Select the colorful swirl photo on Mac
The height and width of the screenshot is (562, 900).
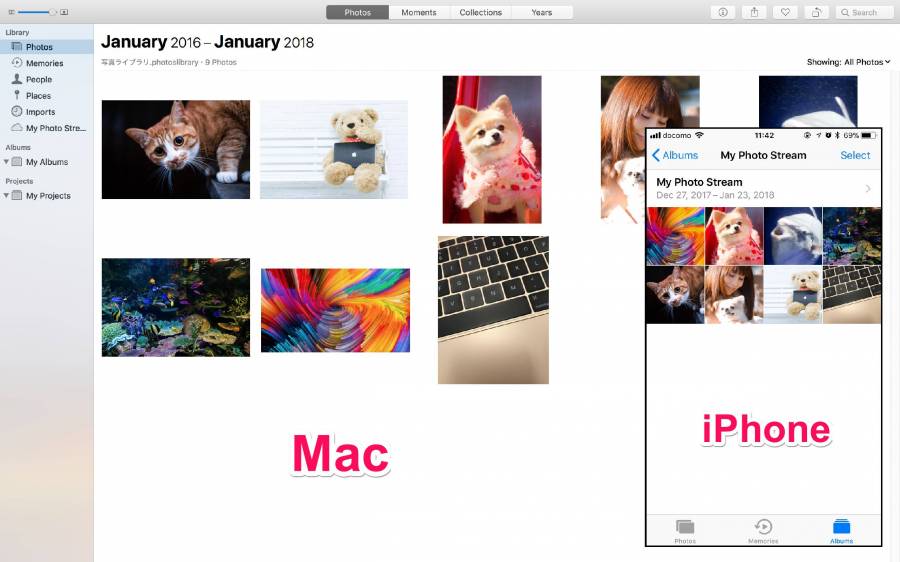[x=335, y=310]
